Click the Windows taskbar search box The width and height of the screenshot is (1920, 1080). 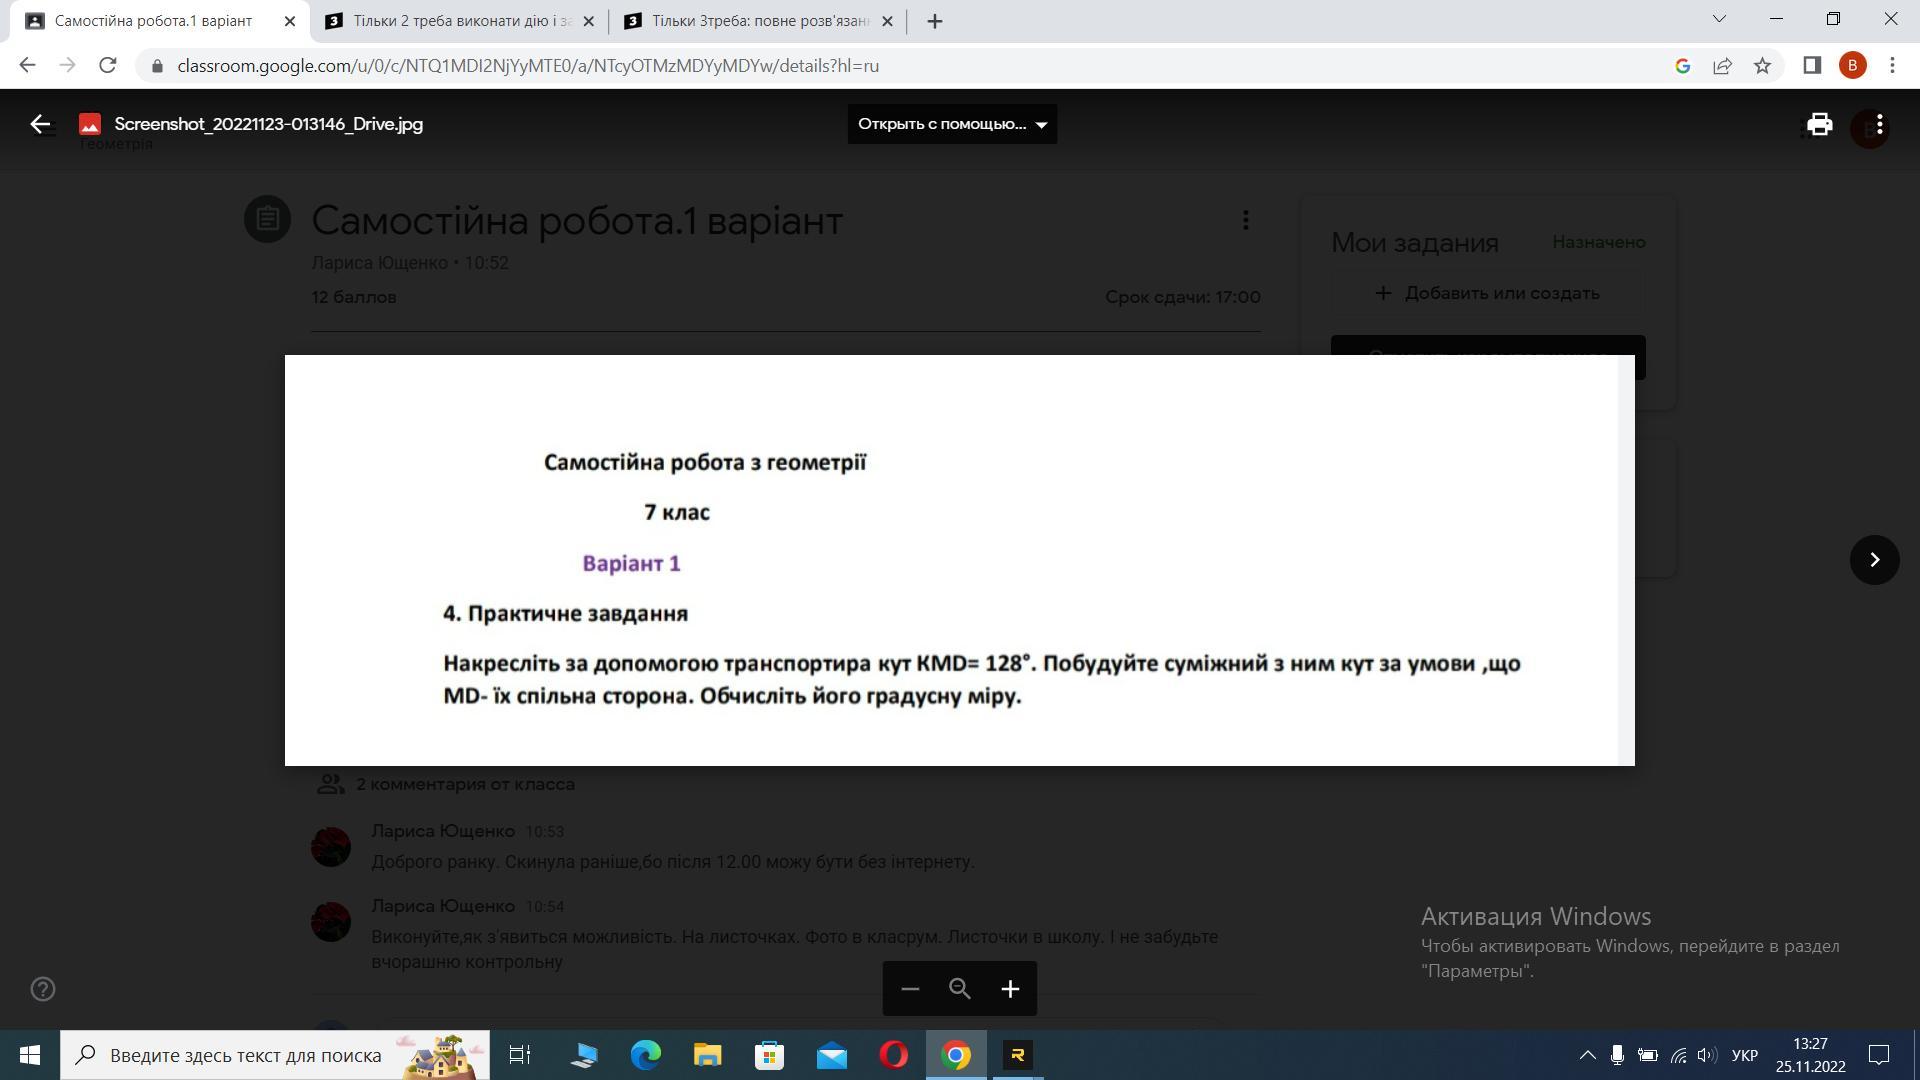click(245, 1055)
